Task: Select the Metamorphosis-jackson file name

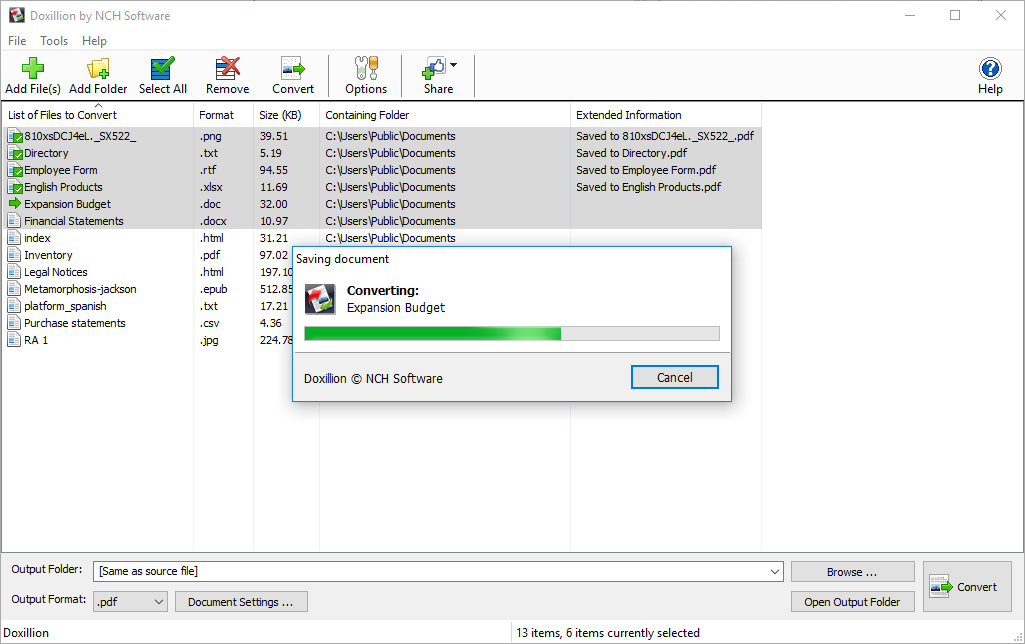Action: tap(80, 289)
